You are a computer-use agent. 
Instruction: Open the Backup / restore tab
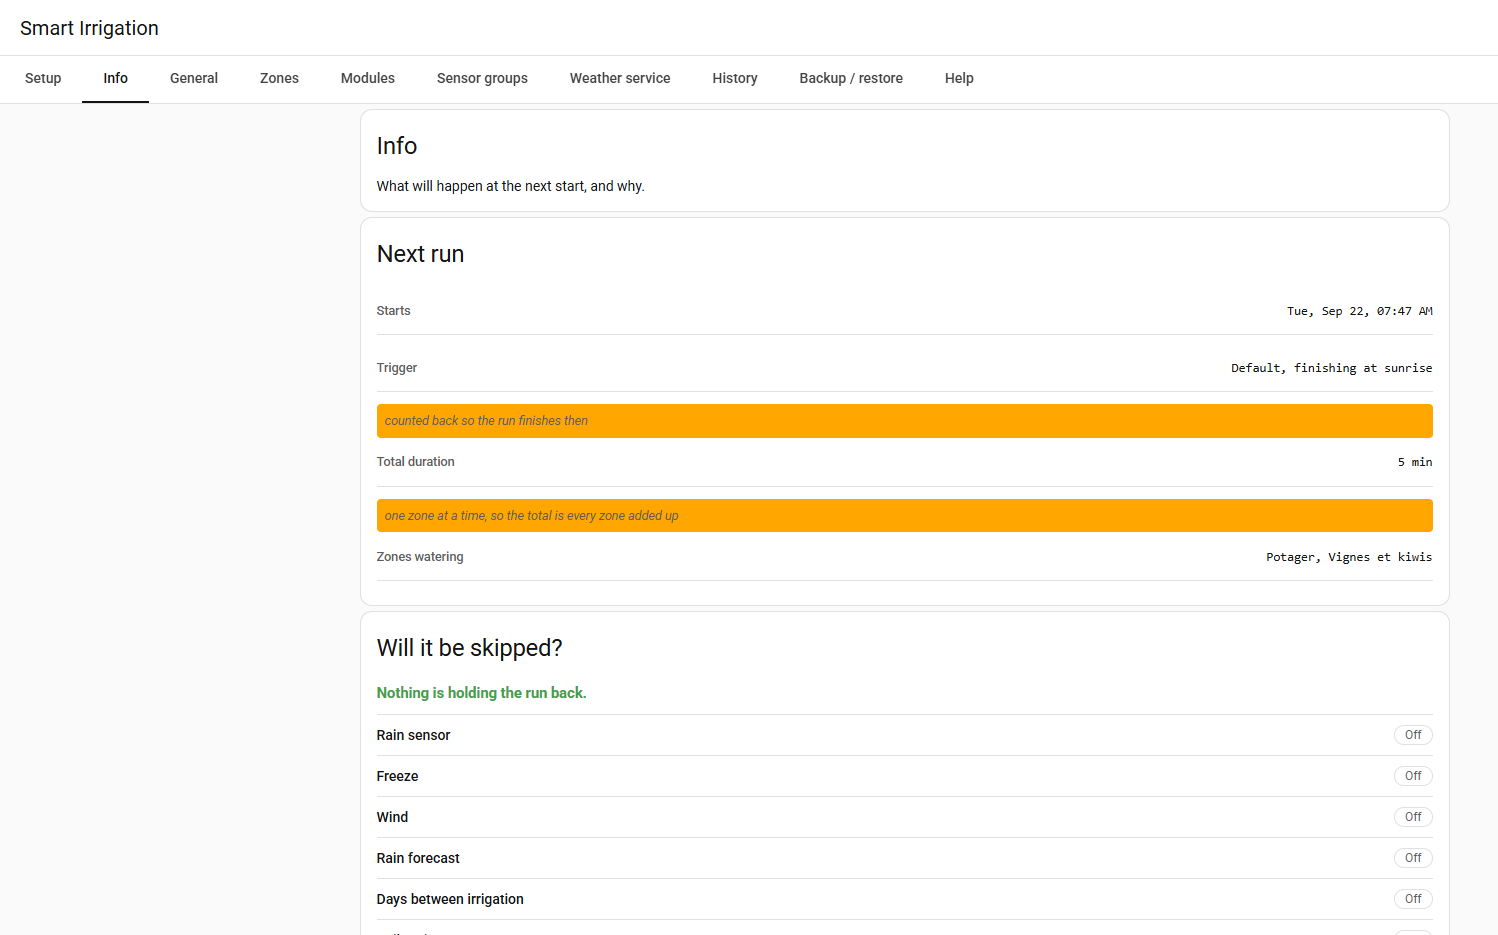pyautogui.click(x=851, y=78)
